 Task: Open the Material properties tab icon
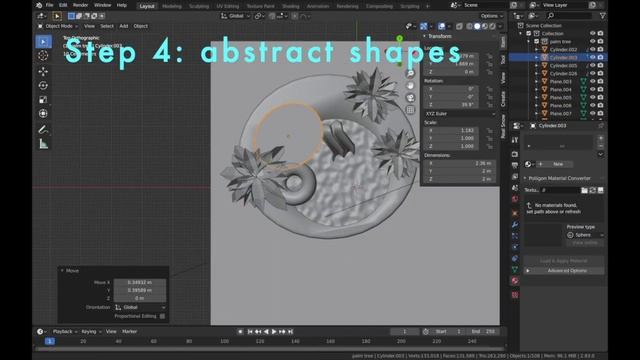coord(515,281)
